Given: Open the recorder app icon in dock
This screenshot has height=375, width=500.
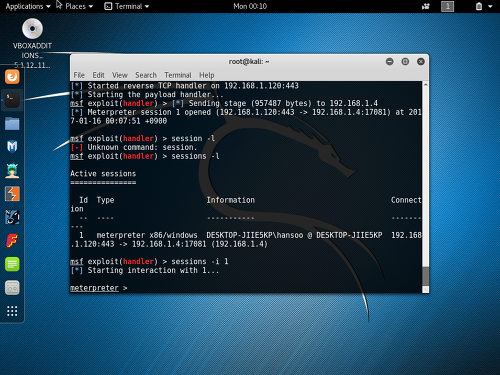Looking at the screenshot, I should click(x=12, y=288).
